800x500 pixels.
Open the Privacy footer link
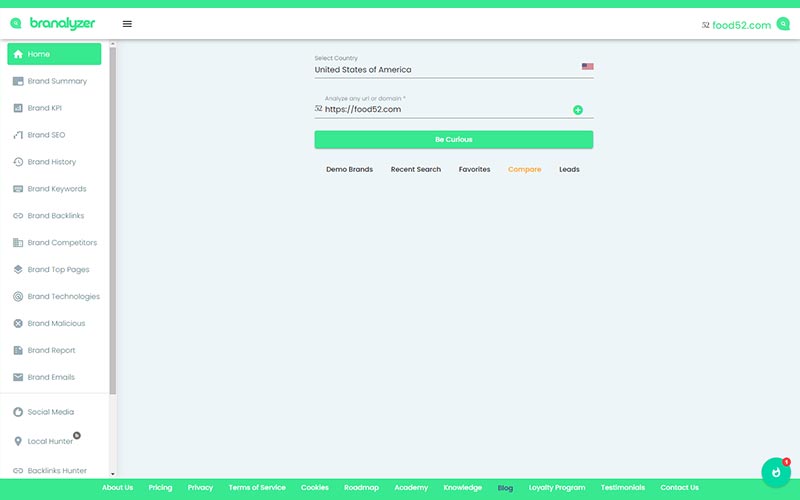(200, 488)
